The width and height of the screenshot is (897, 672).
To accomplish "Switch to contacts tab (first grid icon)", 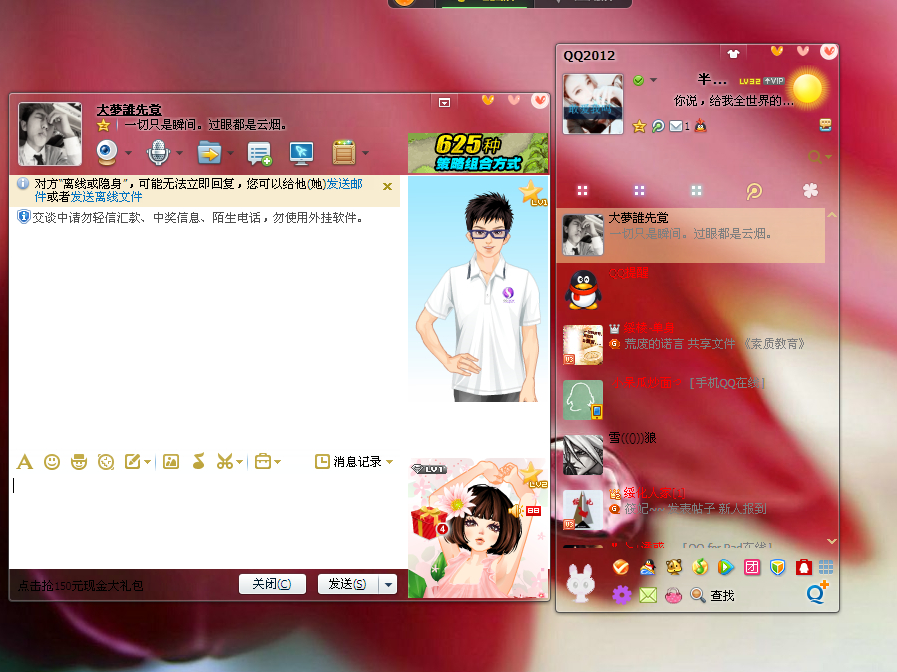I will coord(582,190).
